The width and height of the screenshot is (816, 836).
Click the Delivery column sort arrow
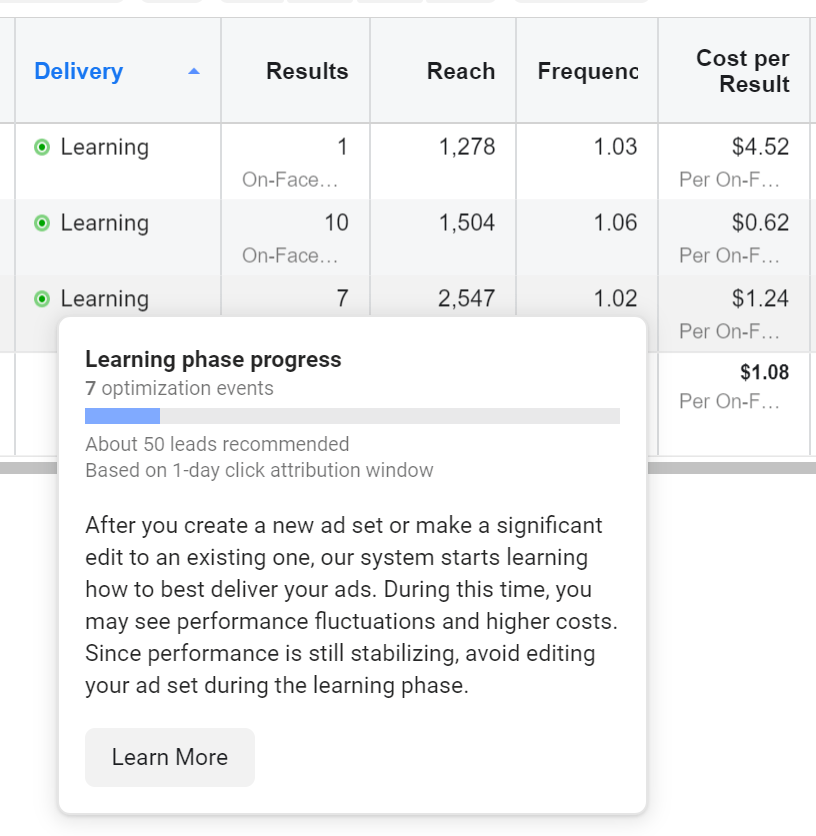[194, 72]
